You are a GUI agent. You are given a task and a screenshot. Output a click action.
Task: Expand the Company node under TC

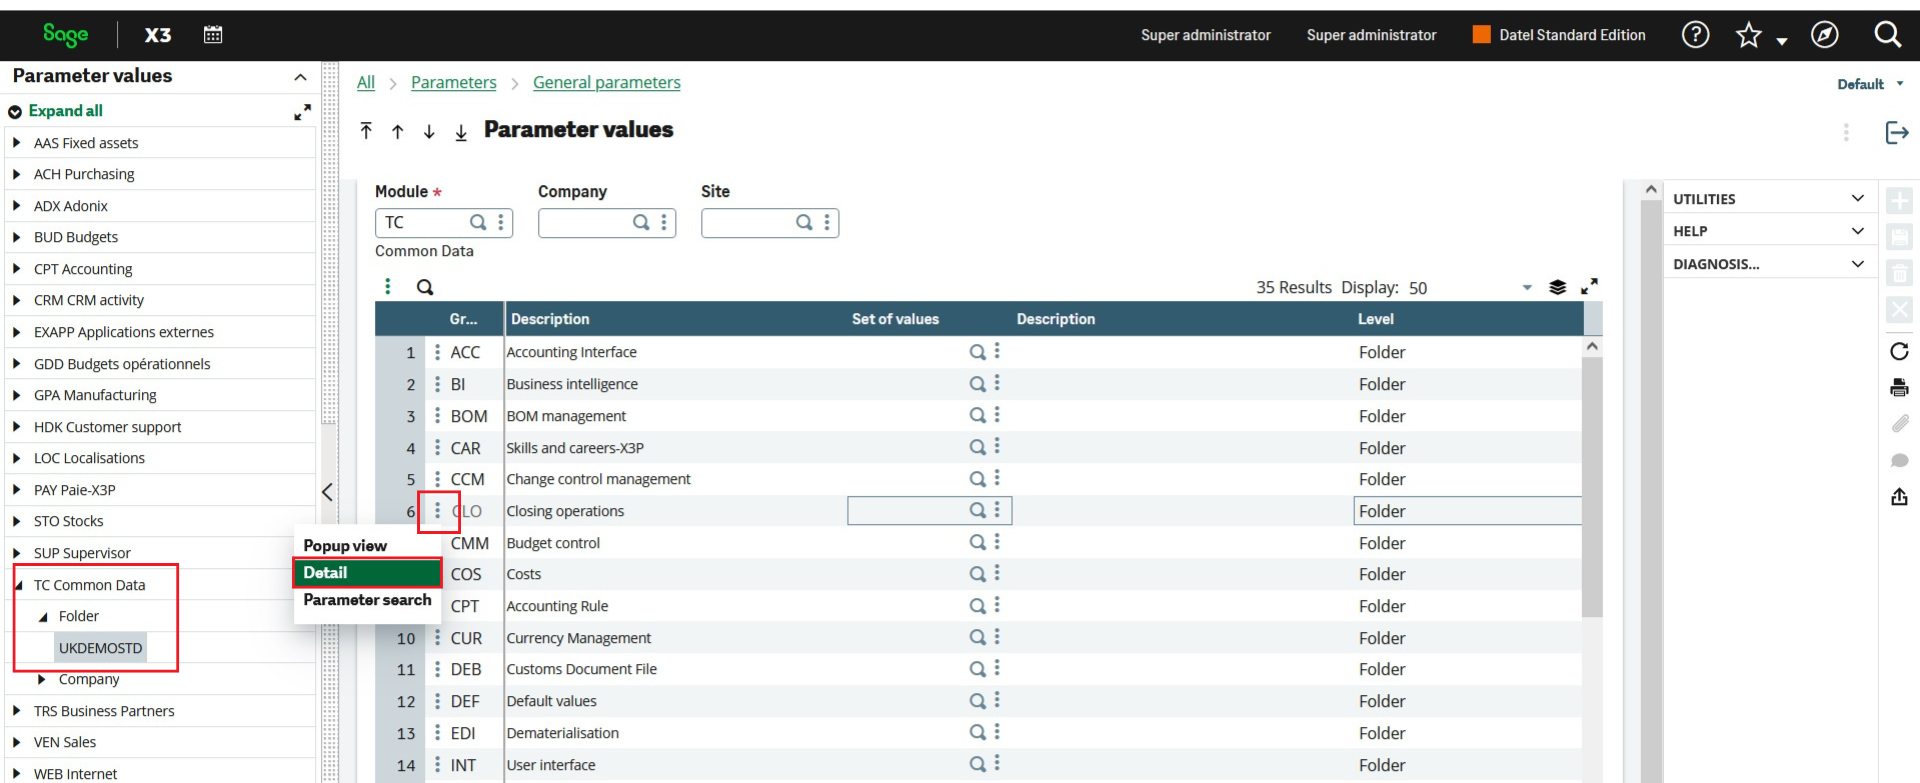click(x=42, y=679)
